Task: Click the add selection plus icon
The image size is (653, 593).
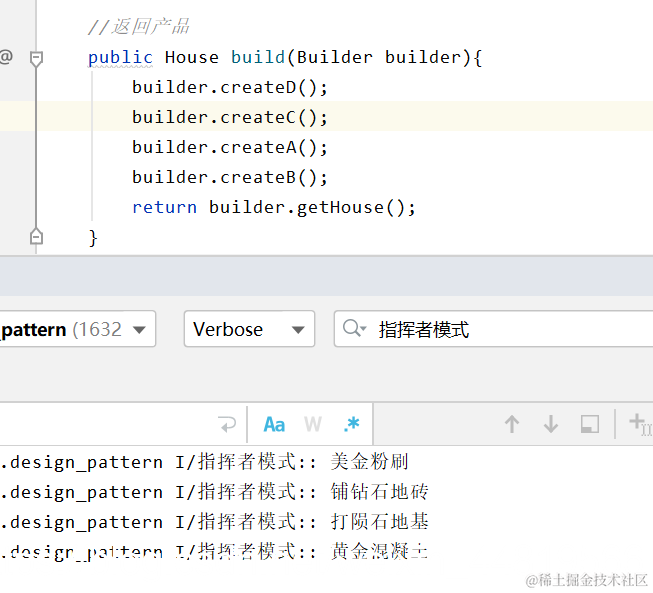Action: click(640, 424)
